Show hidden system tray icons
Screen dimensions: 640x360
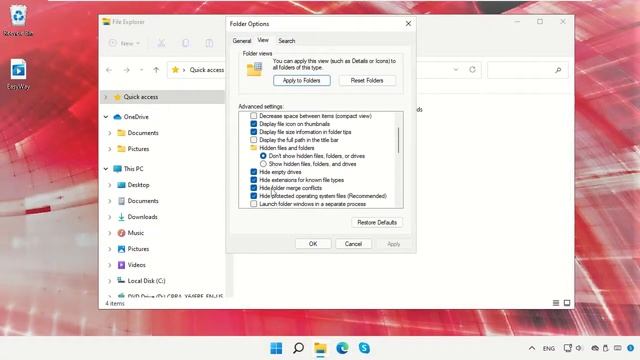pyautogui.click(x=531, y=348)
